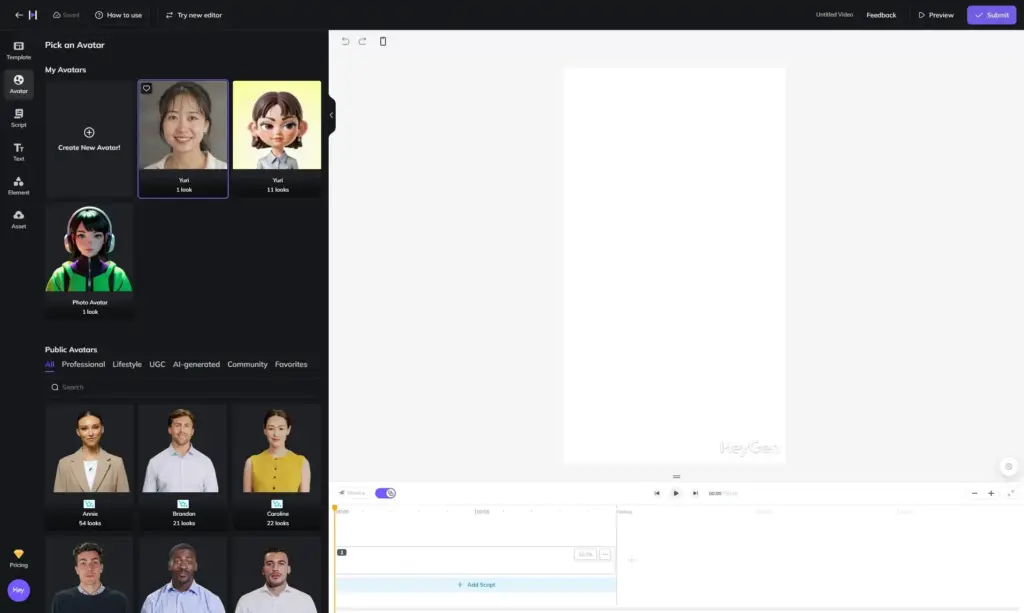Go back with the left arrow icon

(18, 14)
